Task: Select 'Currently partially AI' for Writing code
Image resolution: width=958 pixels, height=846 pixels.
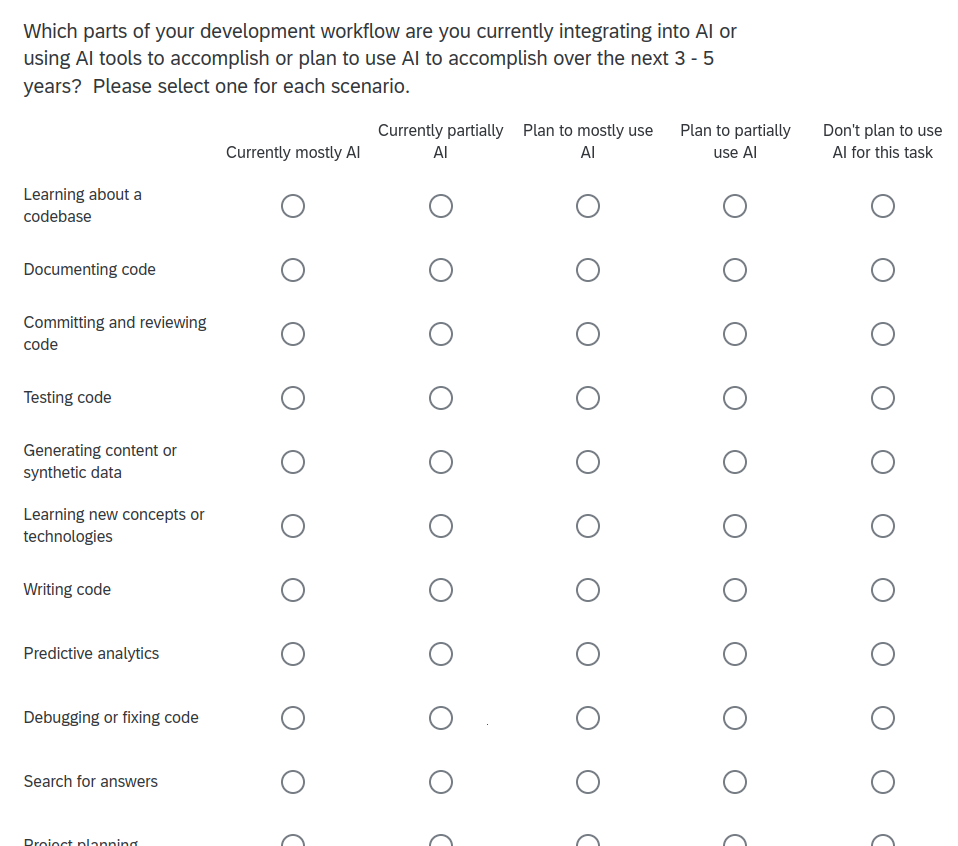Action: (x=441, y=590)
